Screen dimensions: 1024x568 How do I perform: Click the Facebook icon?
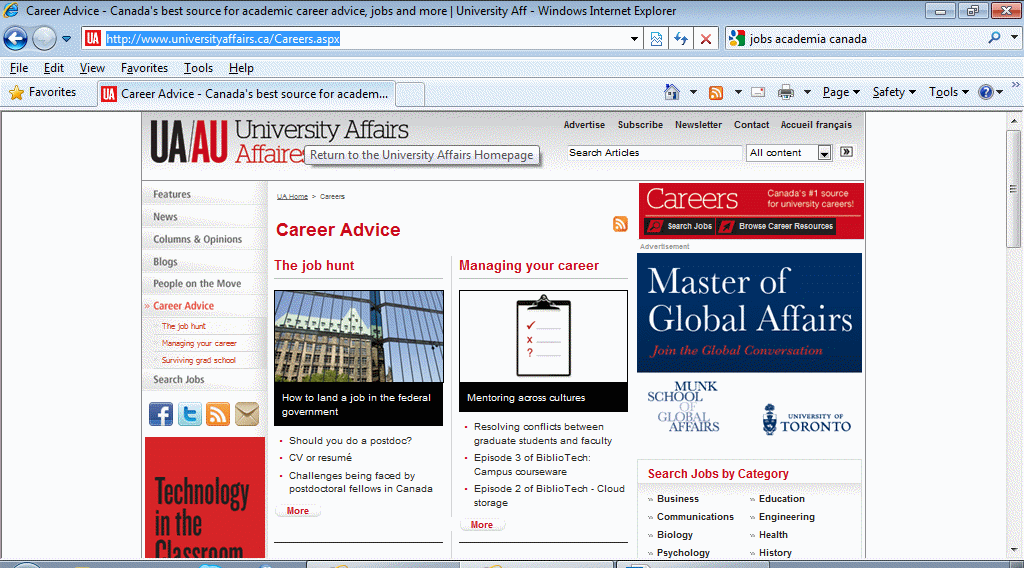point(161,414)
